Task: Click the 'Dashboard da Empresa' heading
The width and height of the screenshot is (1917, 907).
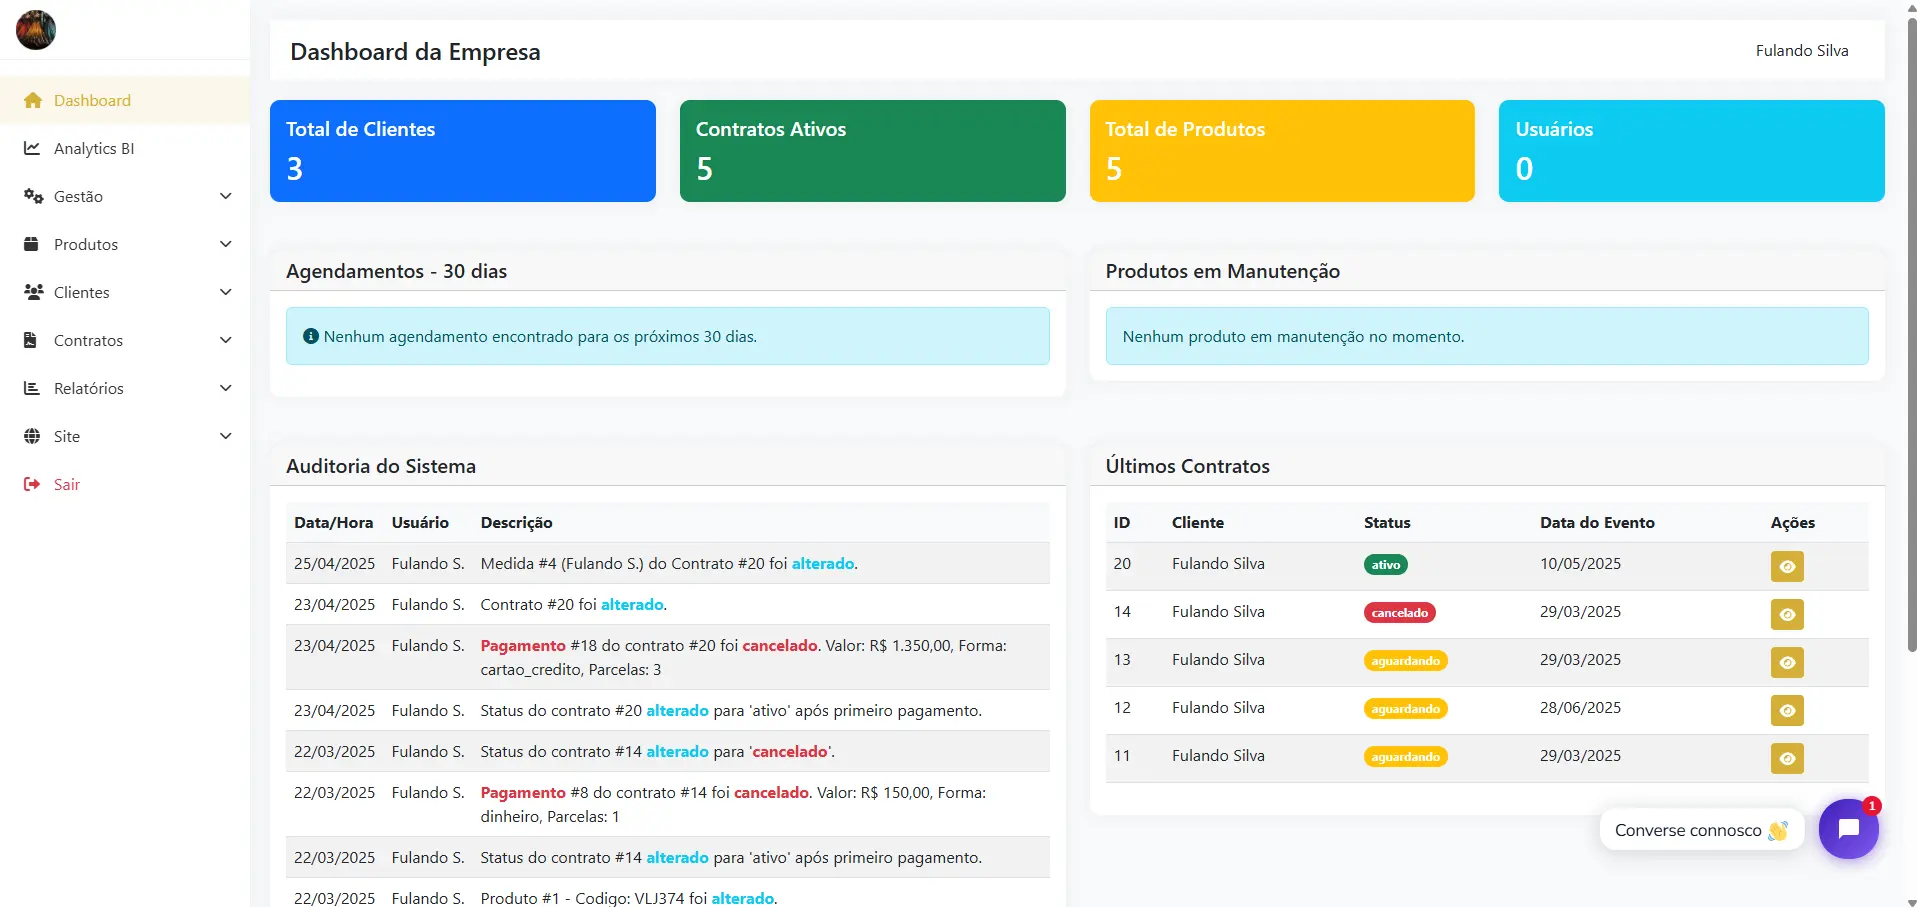Action: point(415,51)
